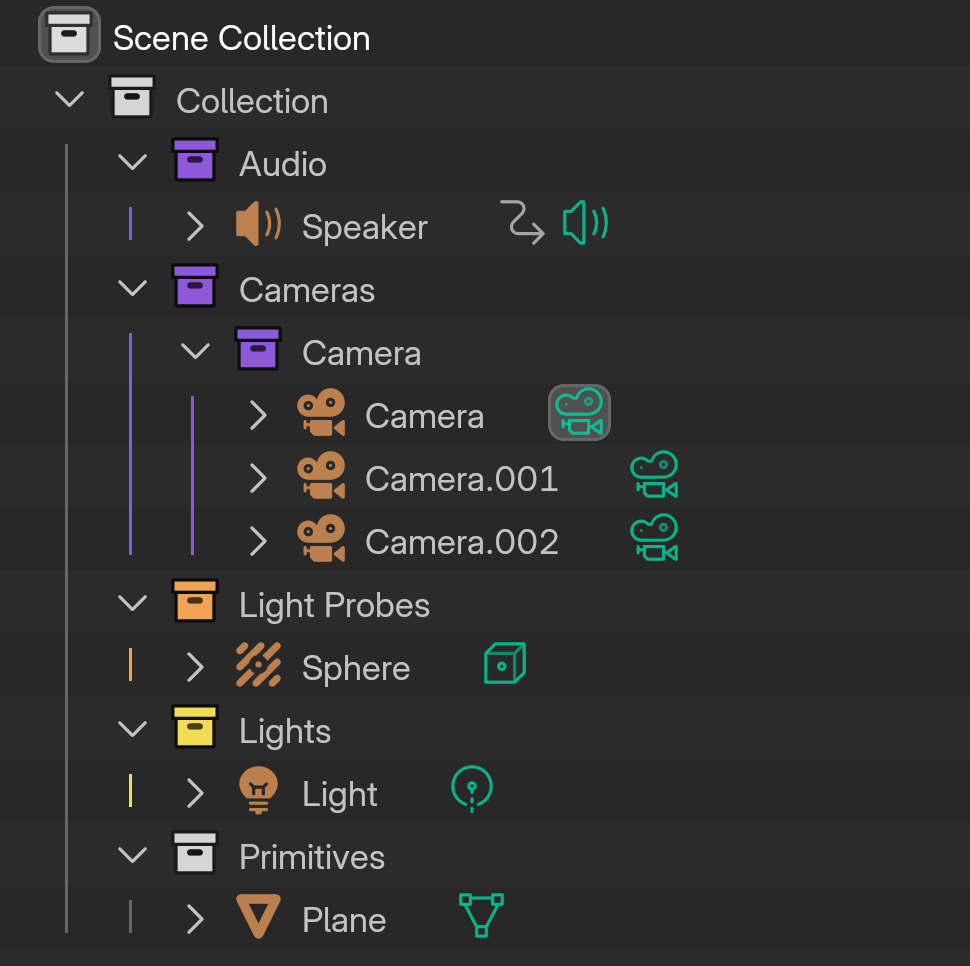Viewport: 970px width, 966px height.
Task: Select the Light Probes collection name
Action: tap(335, 605)
